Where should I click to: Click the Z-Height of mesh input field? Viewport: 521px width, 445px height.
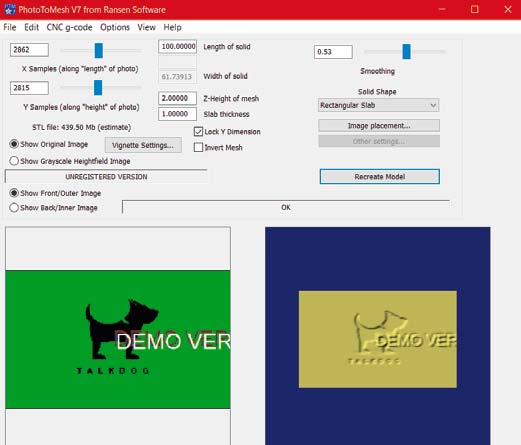point(177,98)
